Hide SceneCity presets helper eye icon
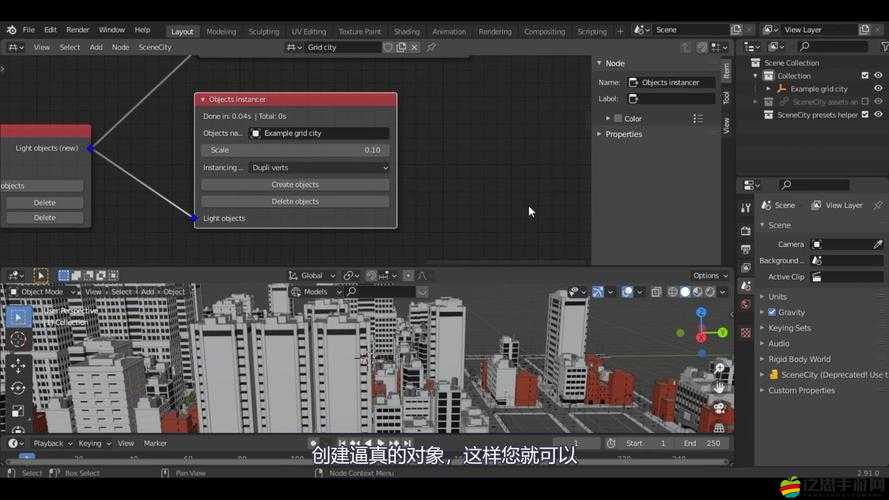This screenshot has width=889, height=500. pyautogui.click(x=878, y=115)
